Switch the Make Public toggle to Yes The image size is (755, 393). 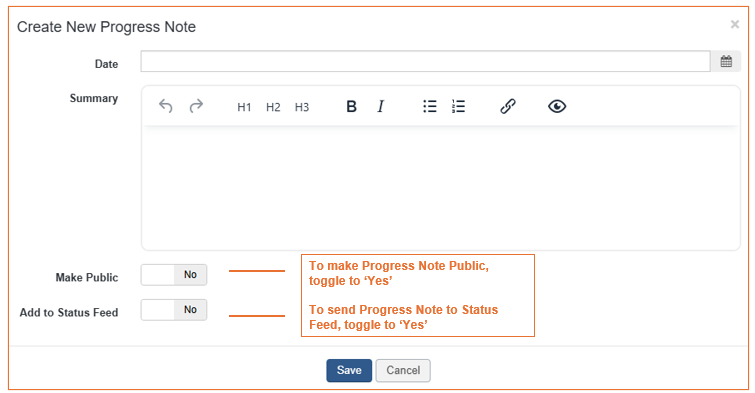174,275
